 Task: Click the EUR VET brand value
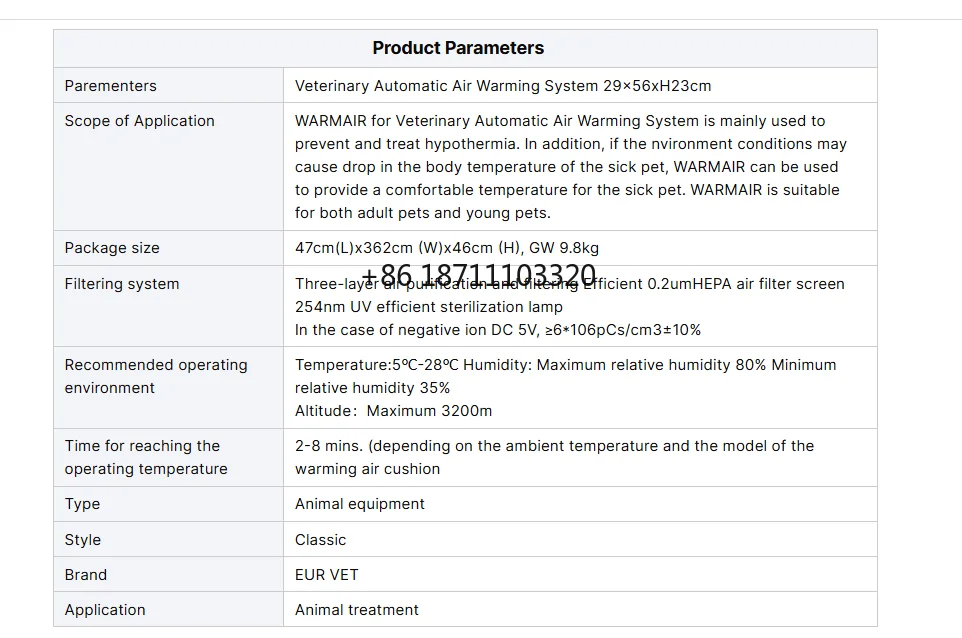click(x=327, y=575)
